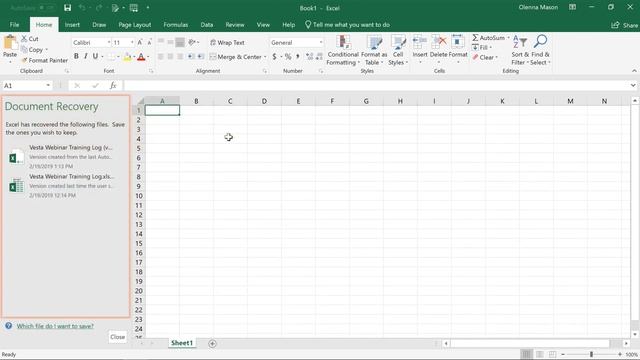Switch to the View tab
This screenshot has width=640, height=360.
(263, 24)
